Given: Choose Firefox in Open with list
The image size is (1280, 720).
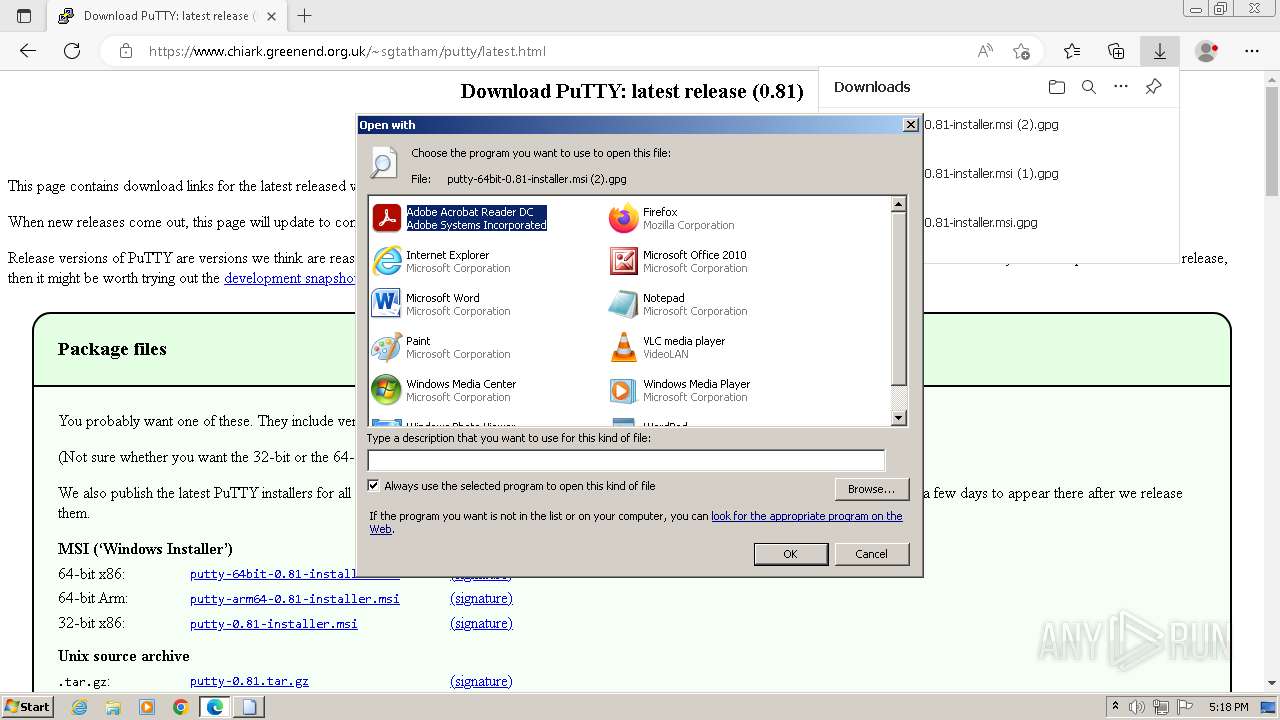Looking at the screenshot, I should tap(672, 218).
